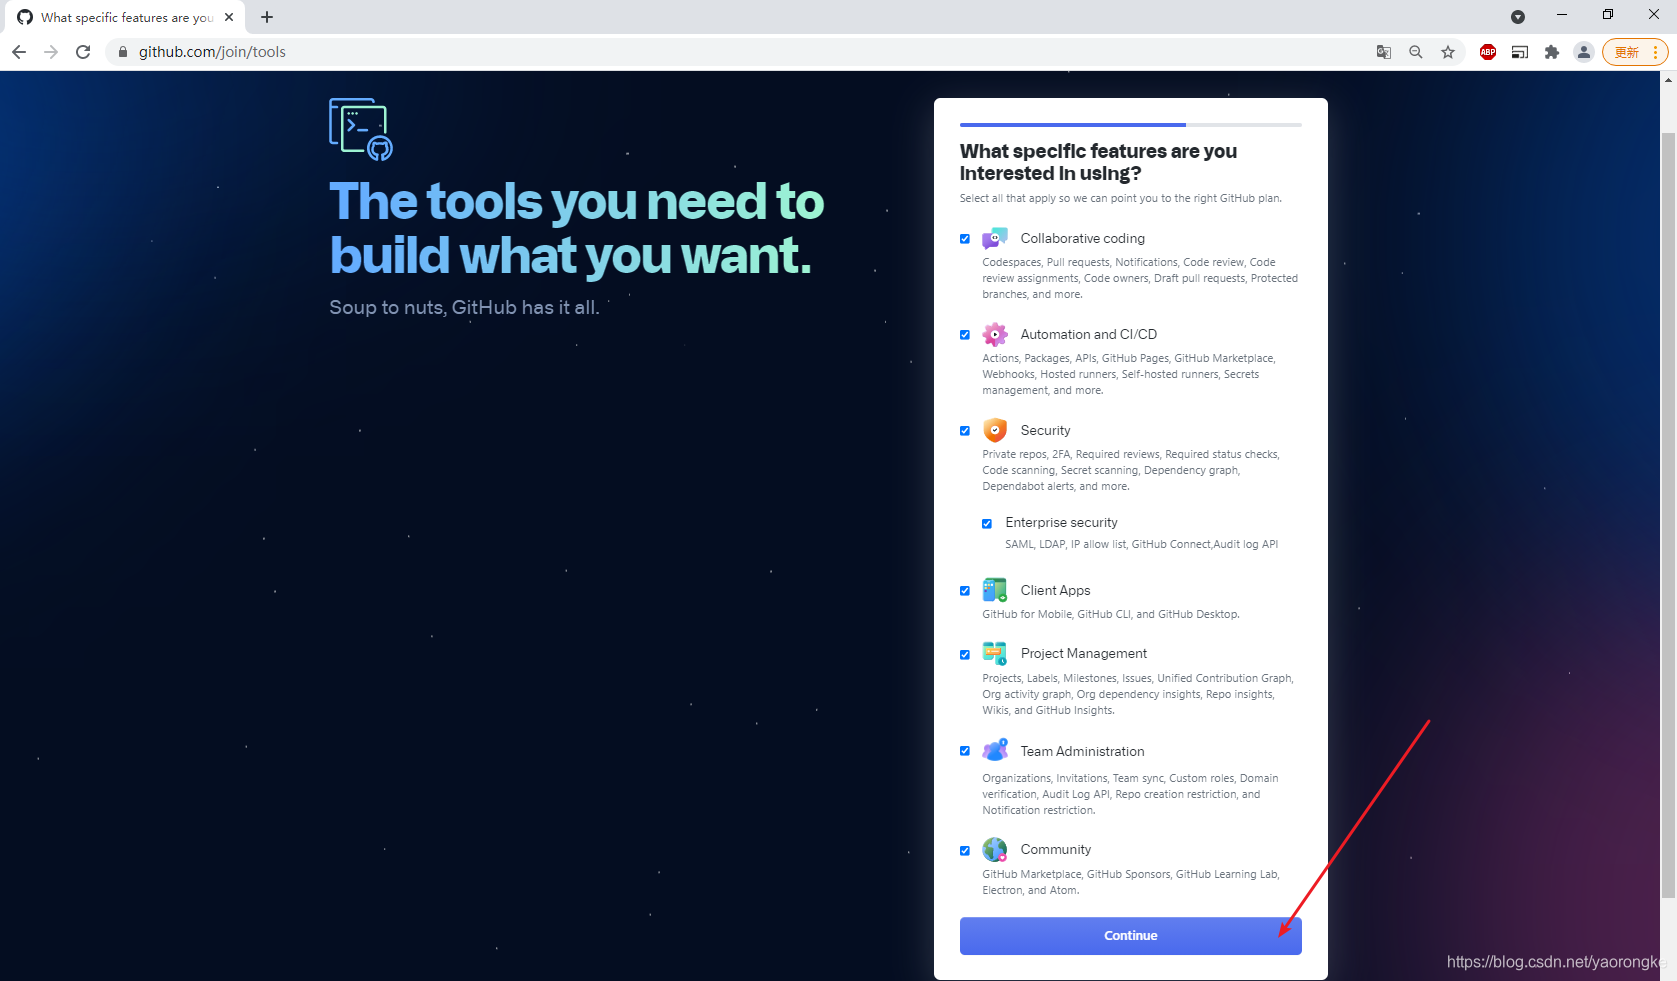Click the Community globe icon
The image size is (1677, 981).
(x=995, y=849)
